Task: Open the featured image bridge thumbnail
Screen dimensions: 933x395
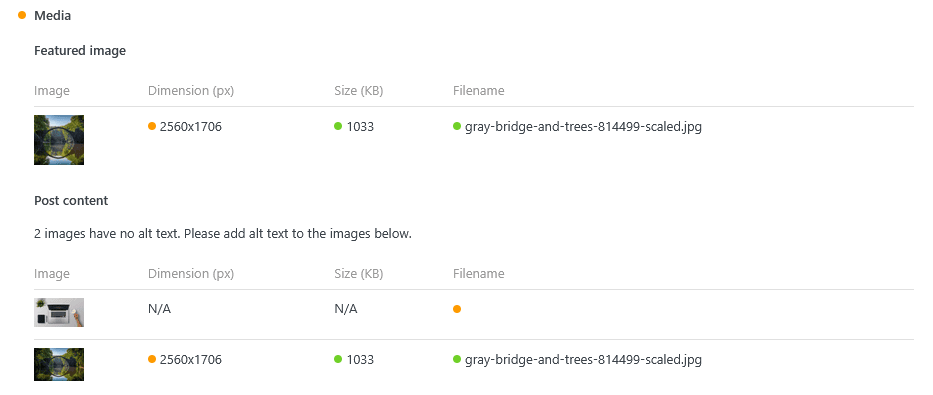Action: [59, 140]
